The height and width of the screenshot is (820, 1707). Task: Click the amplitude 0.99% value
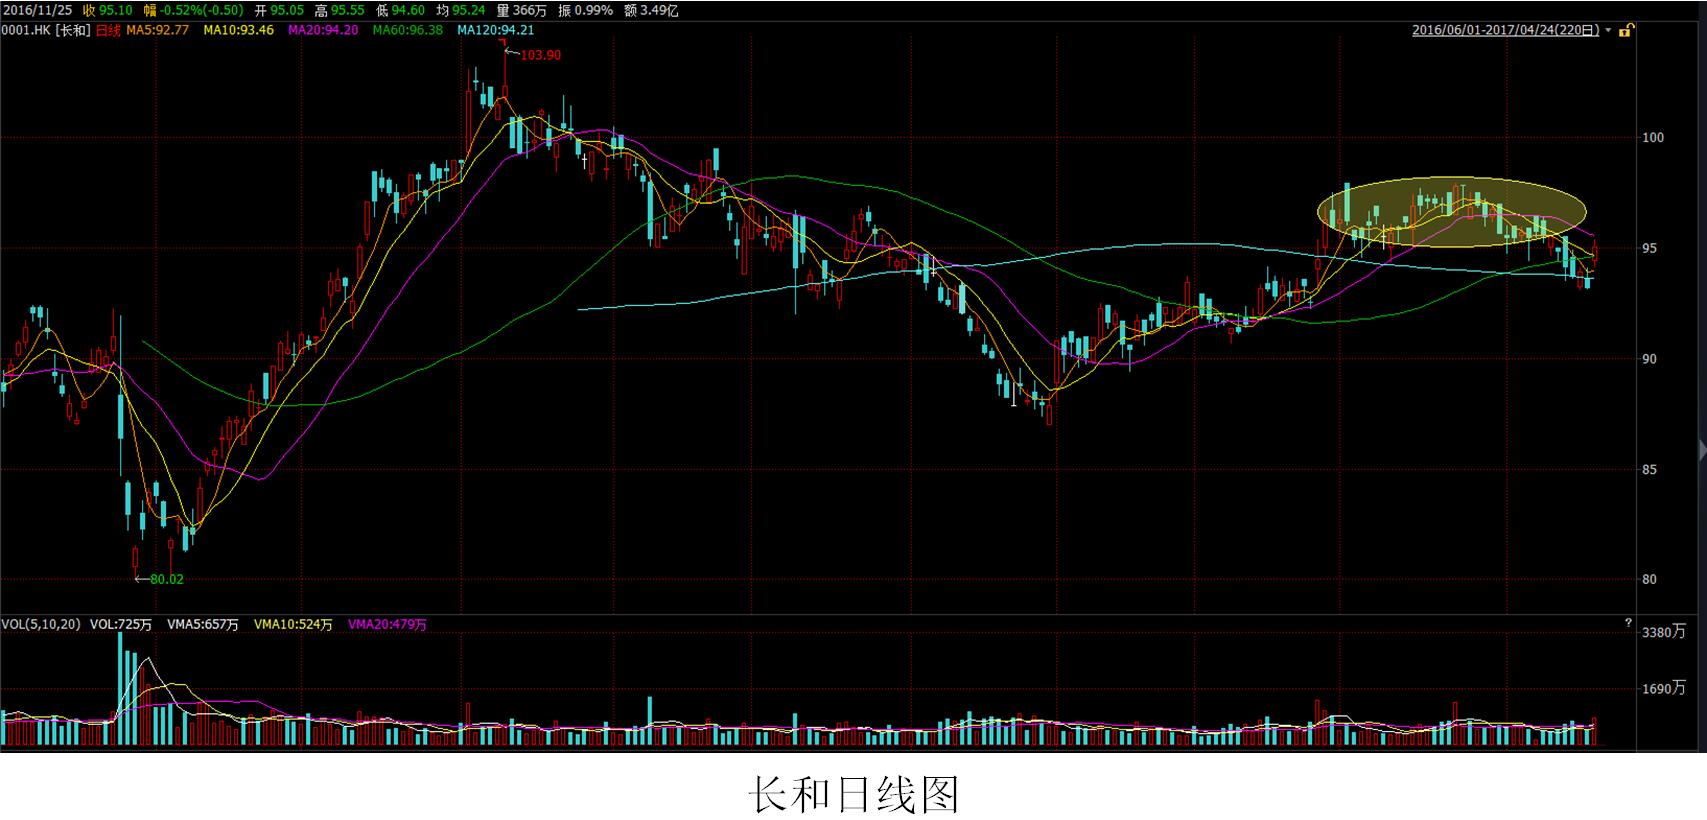click(593, 10)
